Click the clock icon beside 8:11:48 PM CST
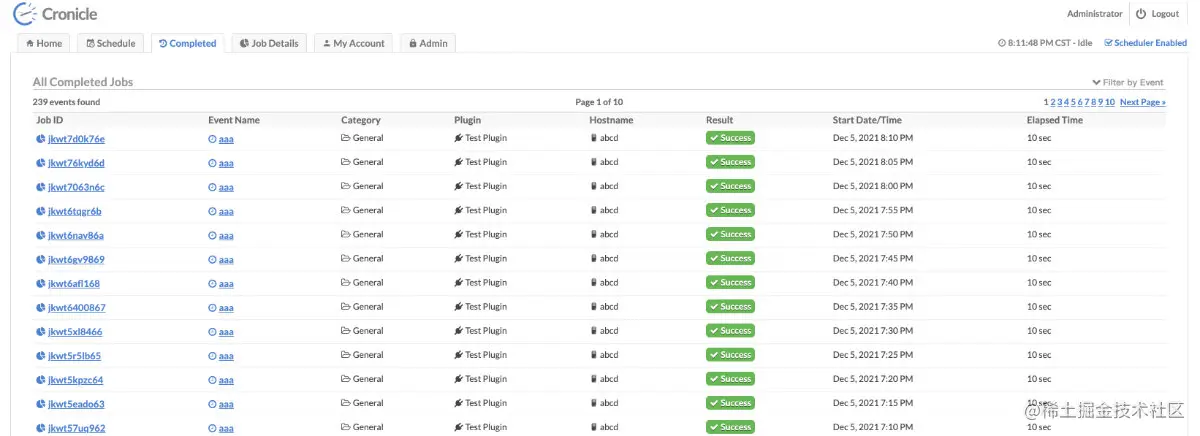 coord(1002,43)
